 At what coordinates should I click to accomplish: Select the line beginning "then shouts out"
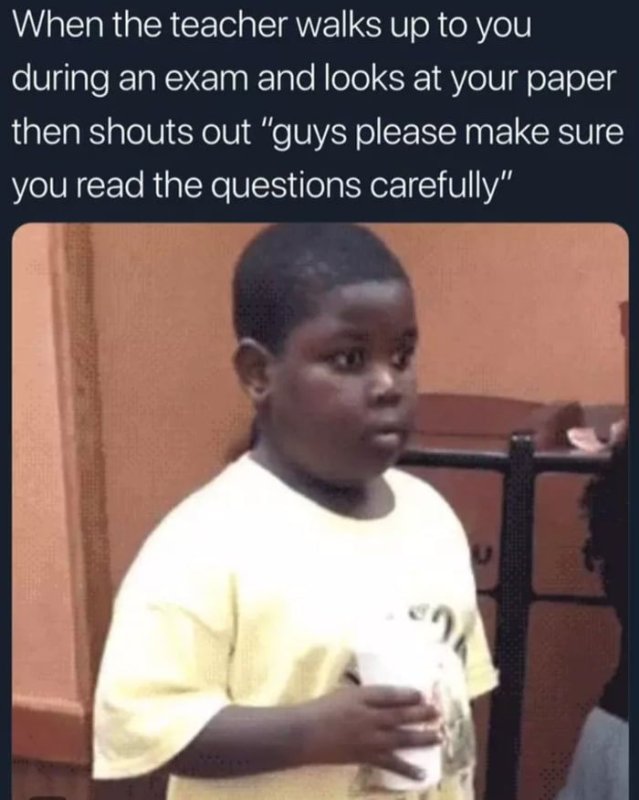coord(318,132)
